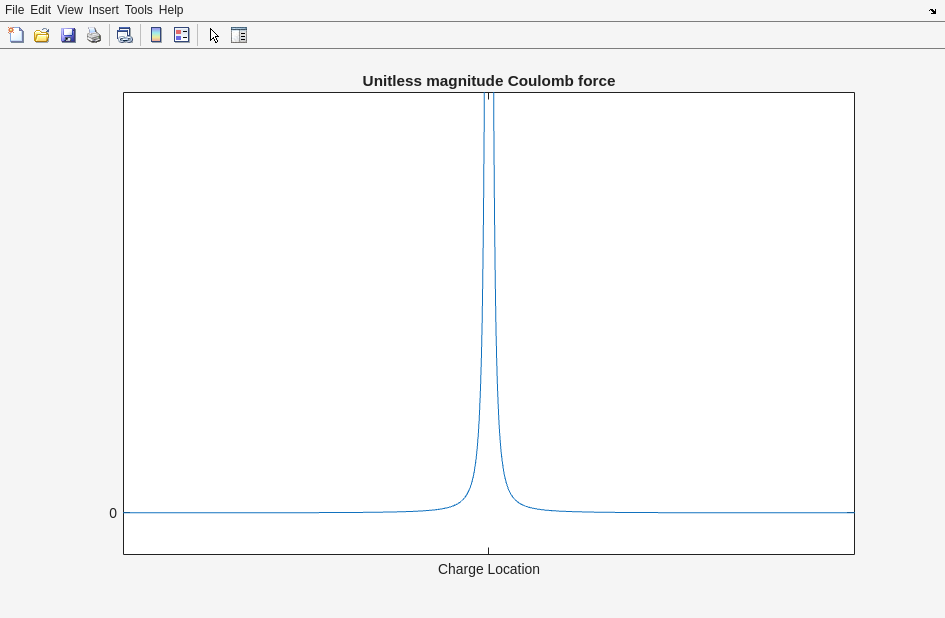Image resolution: width=945 pixels, height=618 pixels.
Task: Click the "Charge Location" x-axis label
Action: click(488, 569)
